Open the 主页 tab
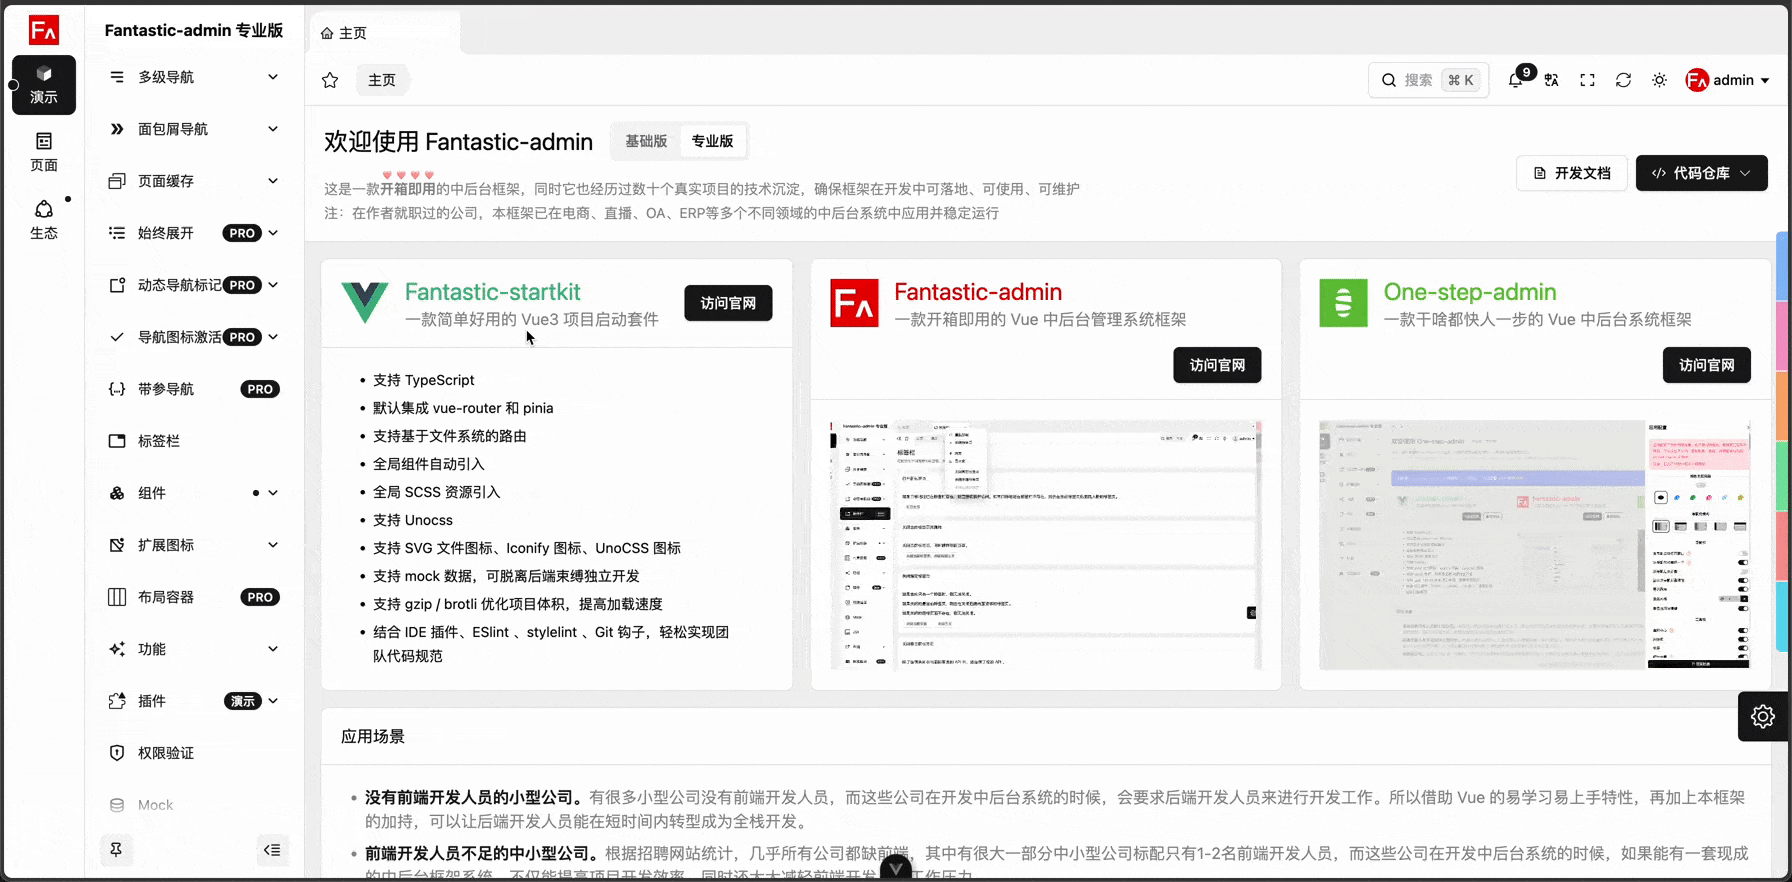The height and width of the screenshot is (882, 1792). coord(343,33)
